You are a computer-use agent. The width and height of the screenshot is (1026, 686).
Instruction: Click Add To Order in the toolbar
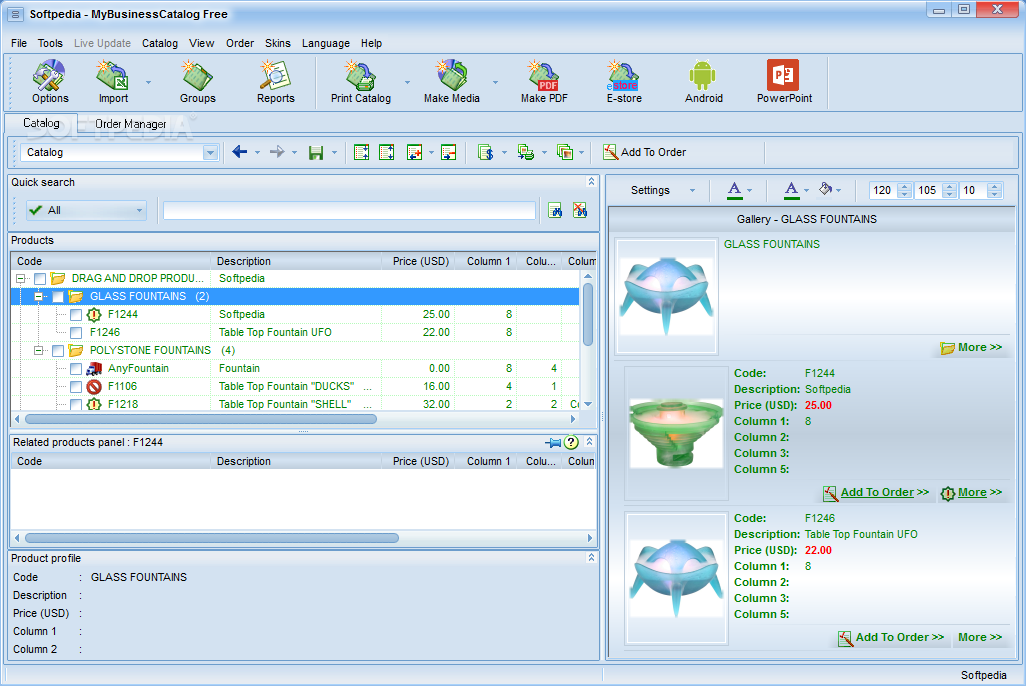coord(645,152)
